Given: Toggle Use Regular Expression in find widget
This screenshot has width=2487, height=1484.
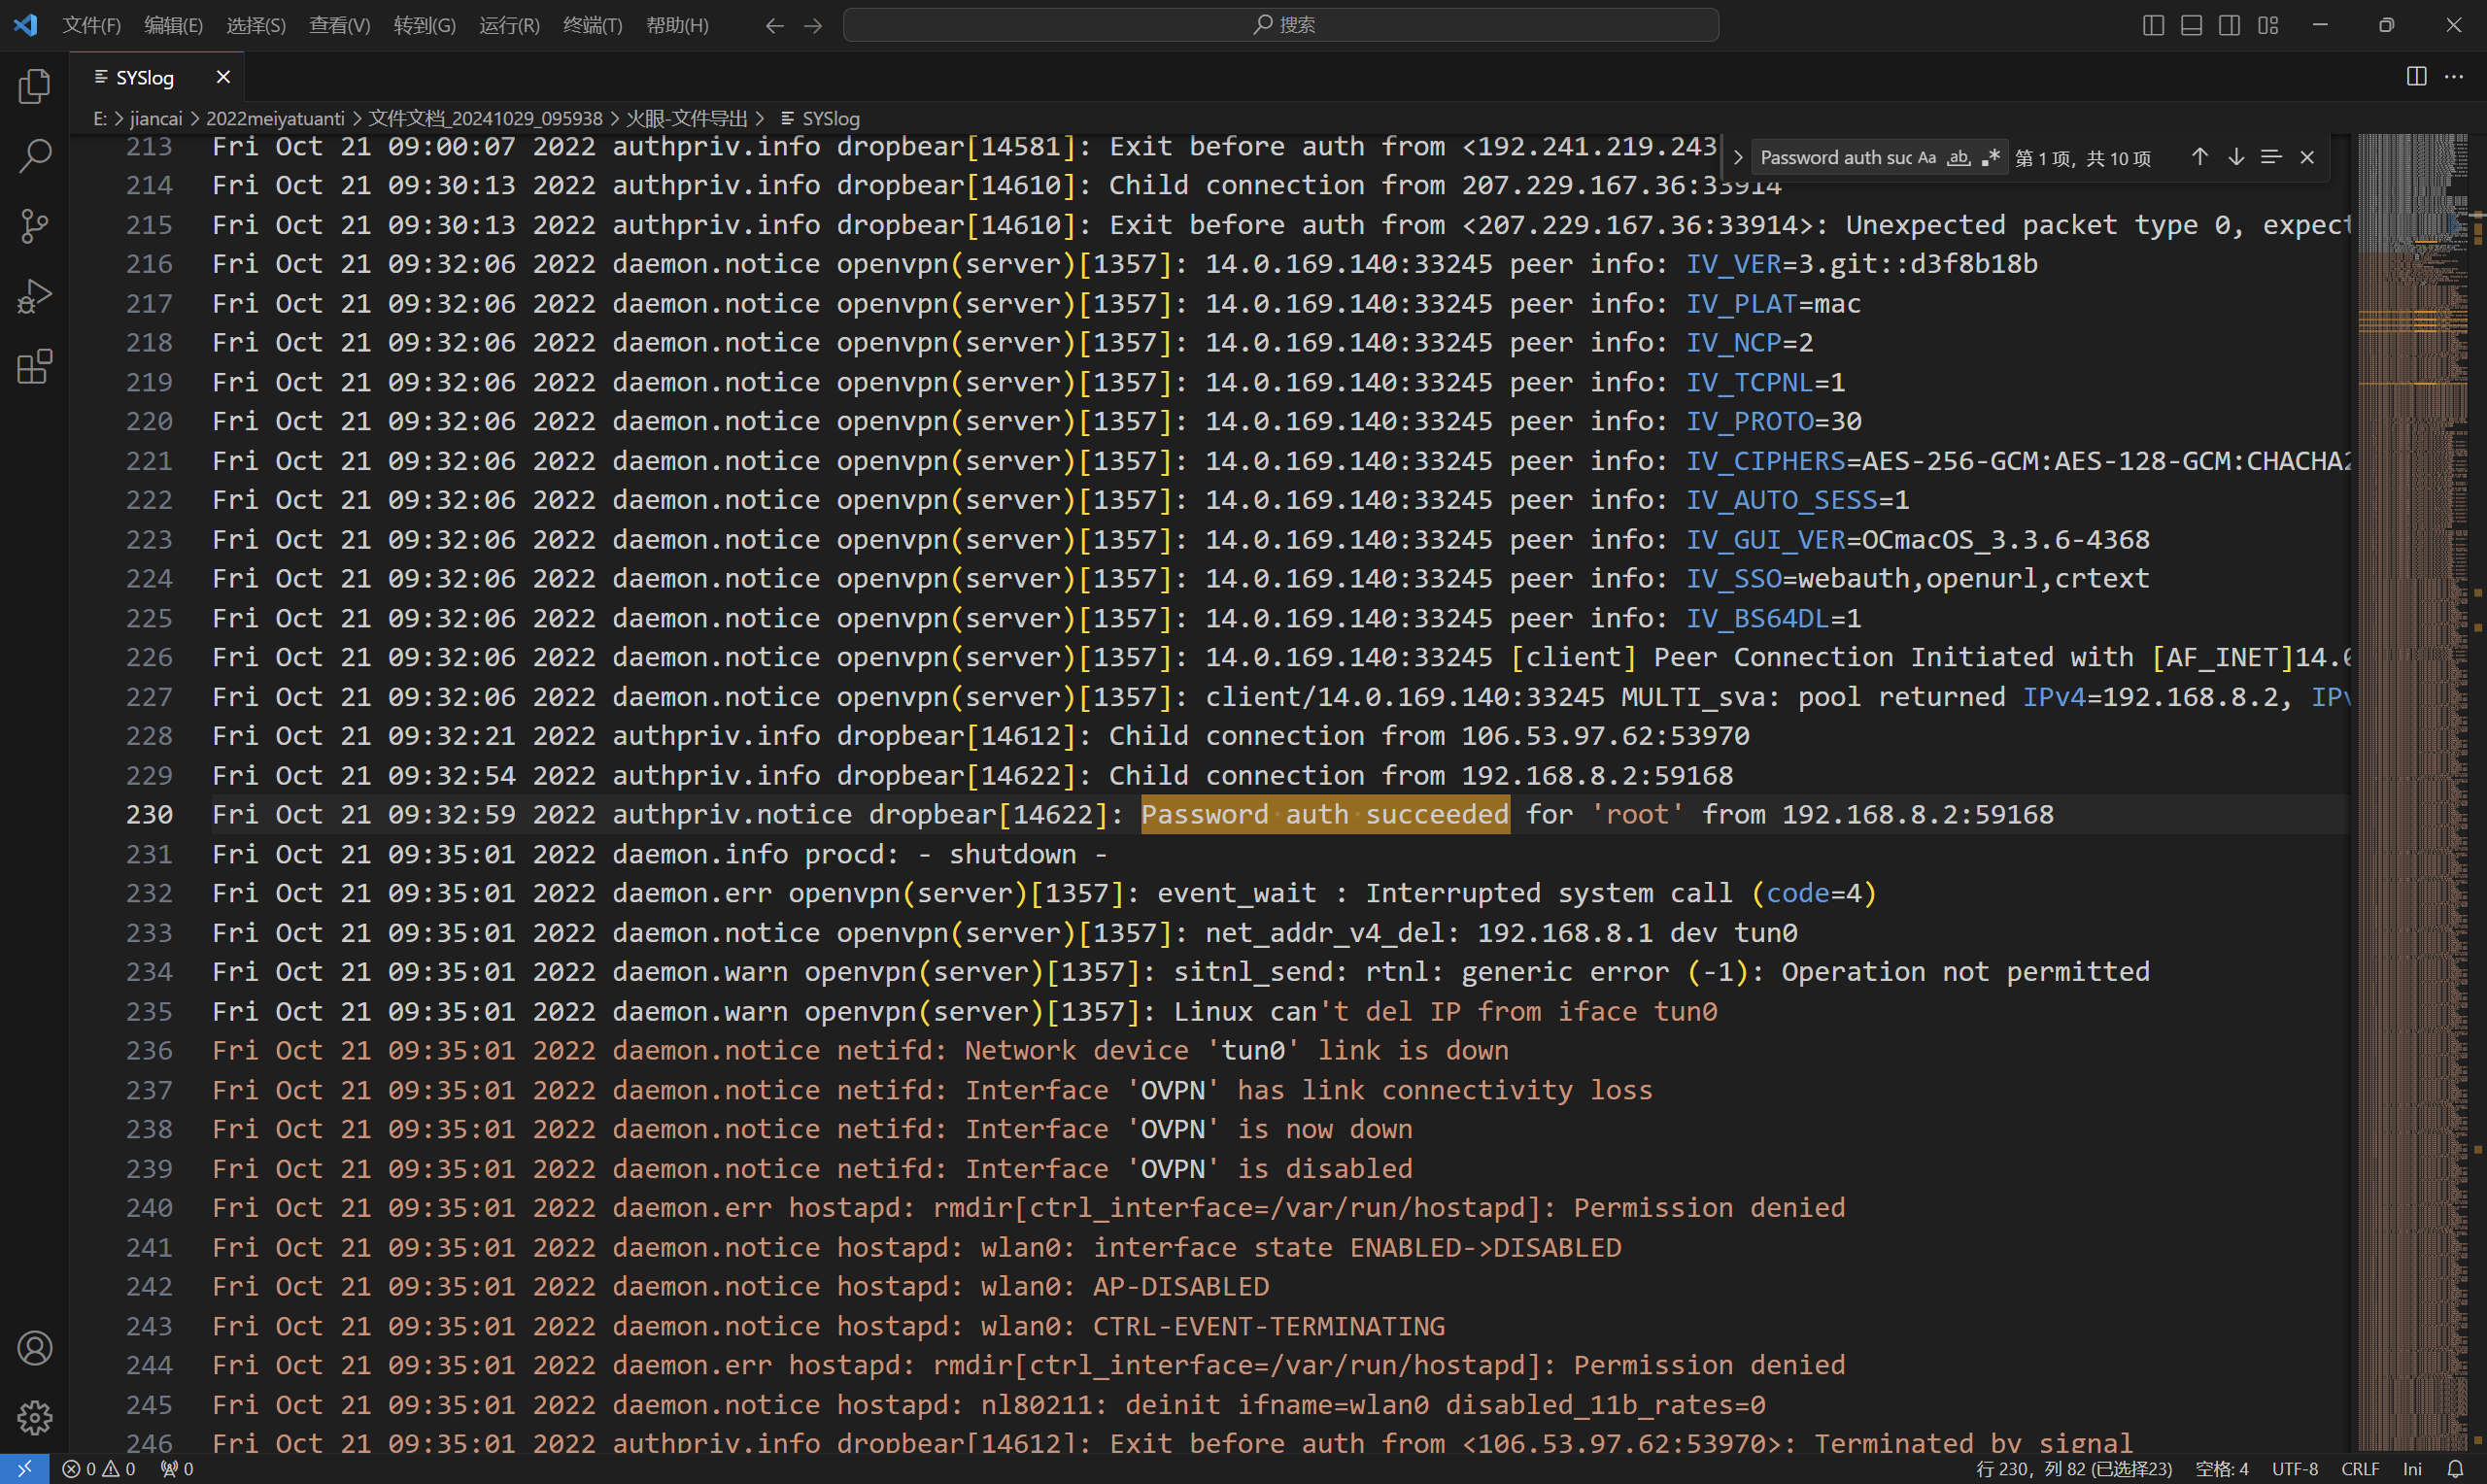Looking at the screenshot, I should coord(1990,157).
